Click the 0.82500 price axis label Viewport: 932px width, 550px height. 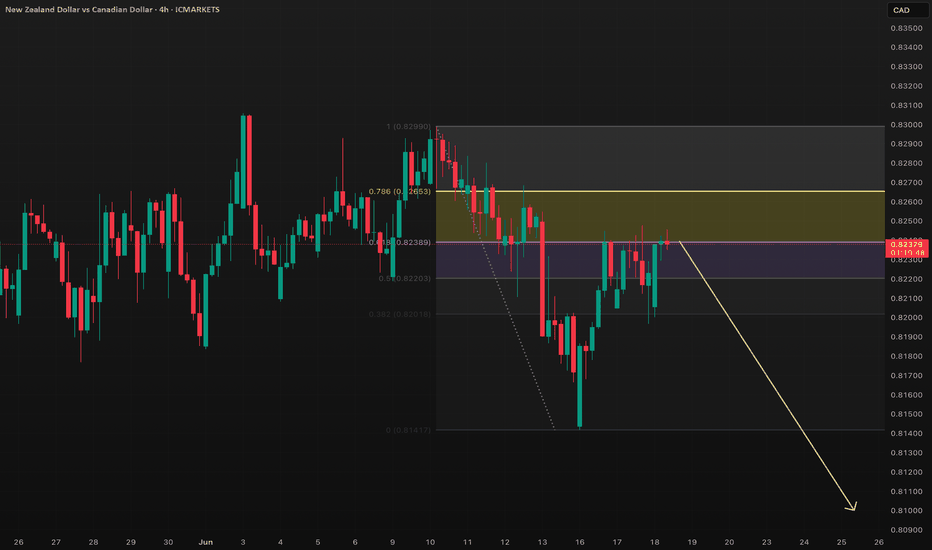pyautogui.click(x=906, y=221)
